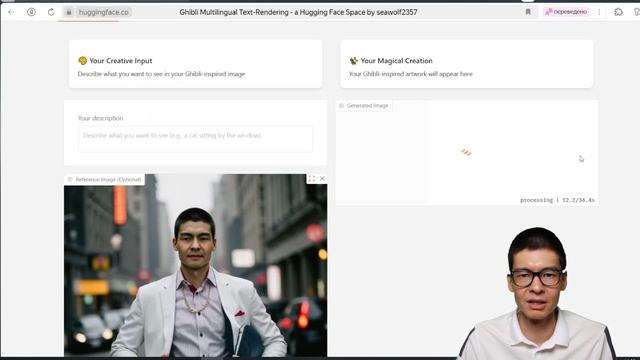Viewport: 640px width, 360px height.
Task: Click the Ghibli-inspired artwork will appear text
Action: point(411,74)
